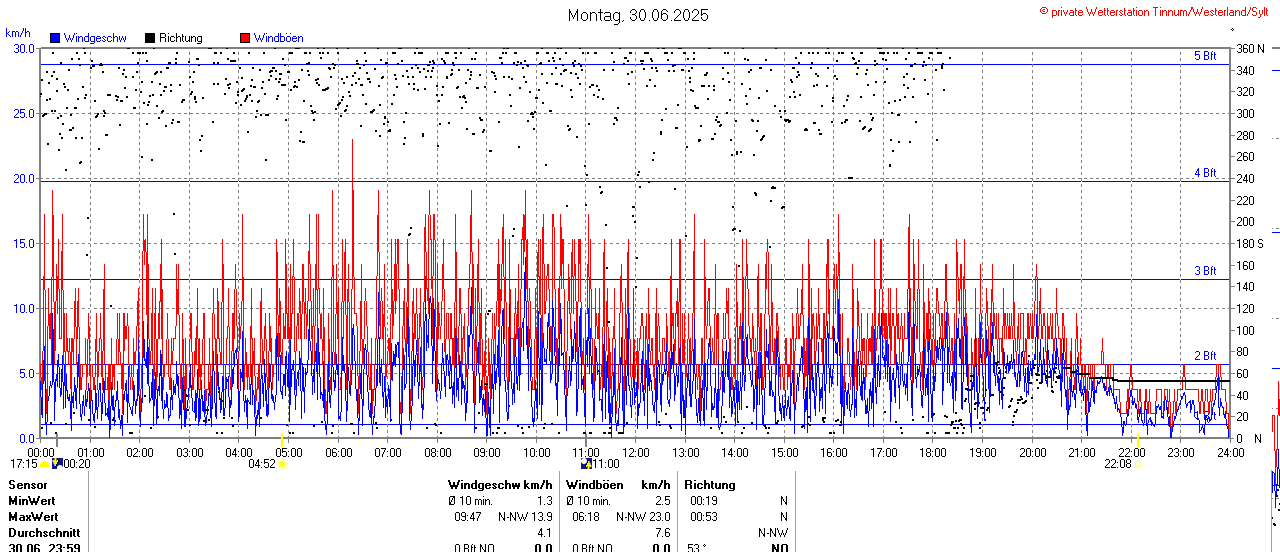Screen dimensions: 1280x552
Task: Click the 22:08 sunset time label
Action: 1118,464
